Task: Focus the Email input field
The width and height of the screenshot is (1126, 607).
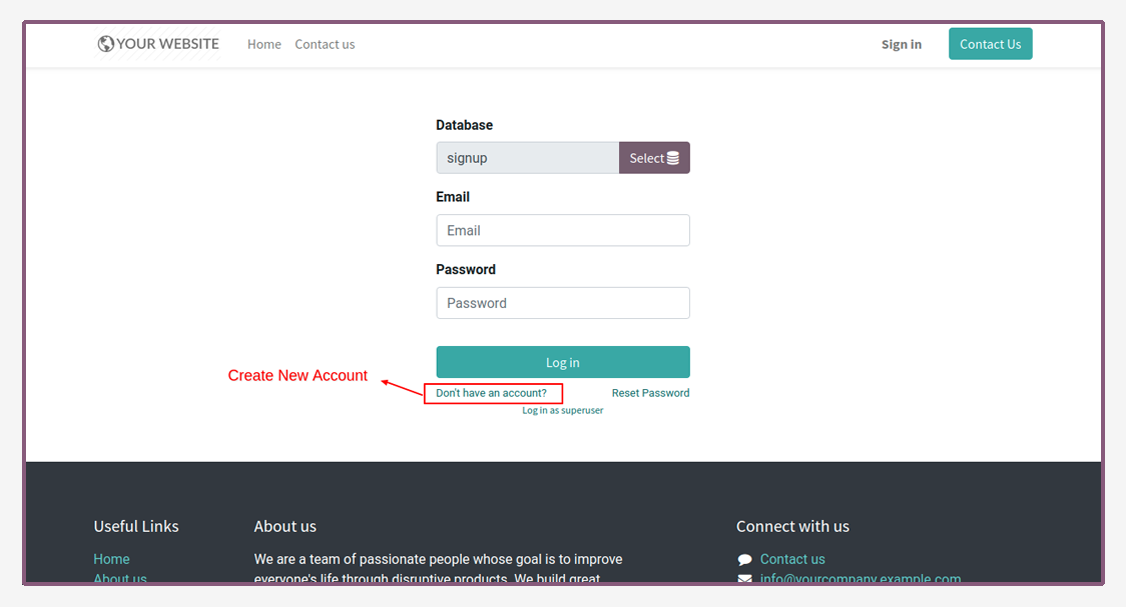Action: coord(563,231)
